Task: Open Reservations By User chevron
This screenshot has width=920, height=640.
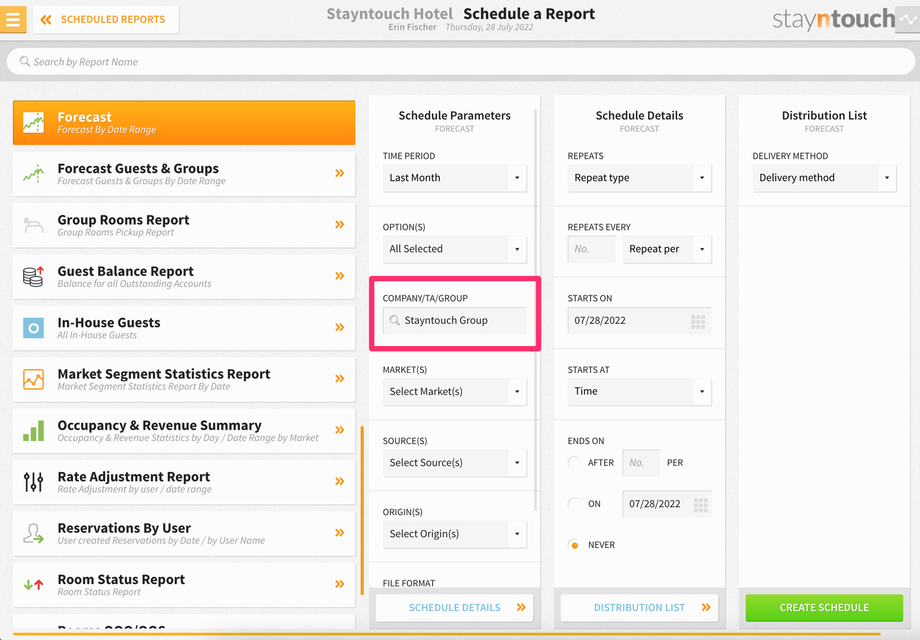Action: click(340, 533)
